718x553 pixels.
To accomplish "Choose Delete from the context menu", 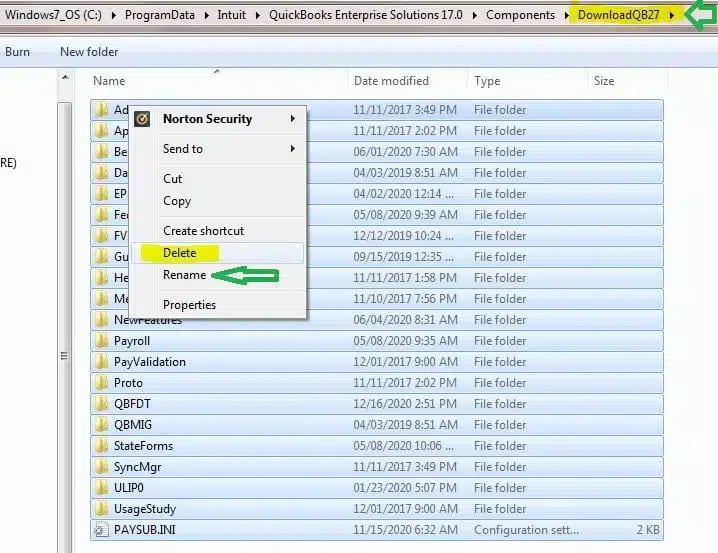I will coord(180,253).
